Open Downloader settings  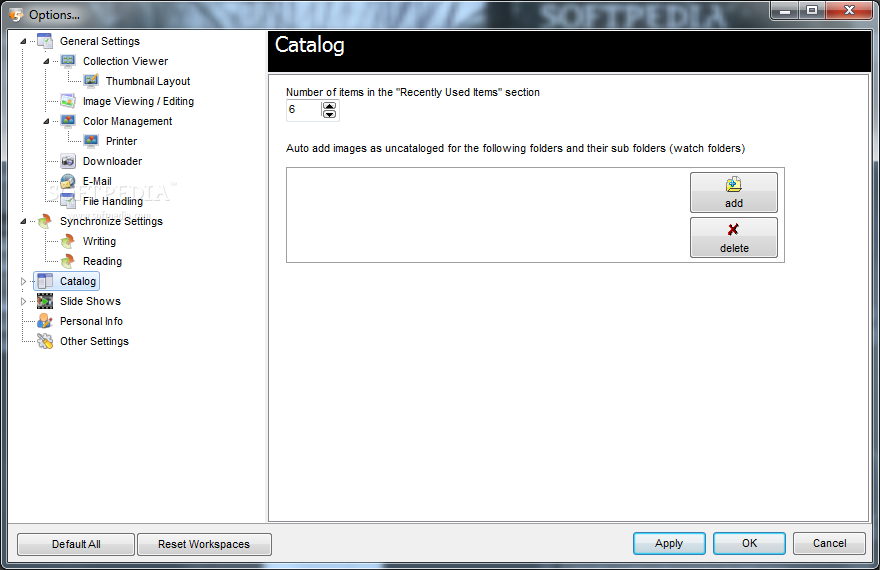pos(112,162)
